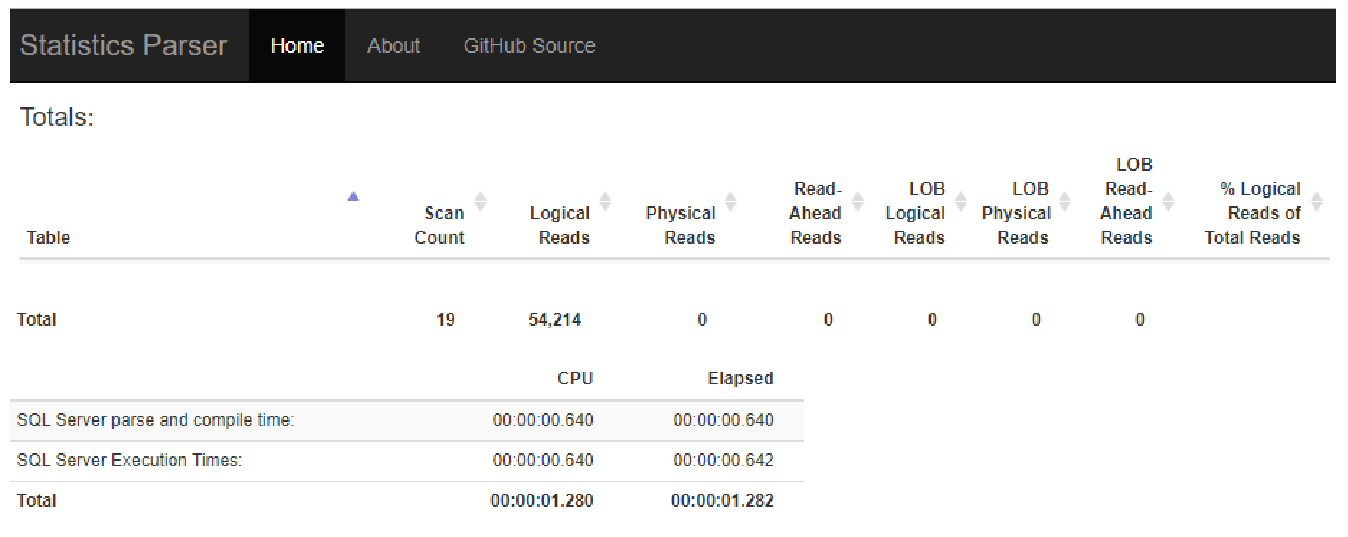Click the Read-Ahead Reads sort arrows icon

[x=857, y=201]
